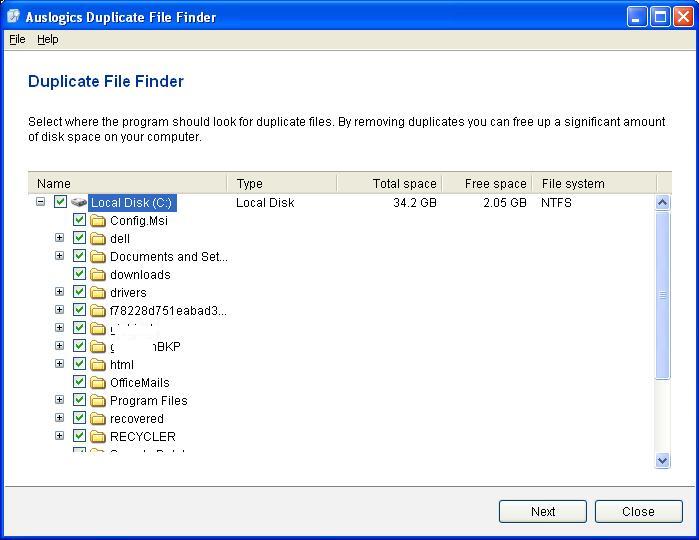This screenshot has width=699, height=540.
Task: Collapse the Local Disk (C:) tree node
Action: tap(40, 202)
